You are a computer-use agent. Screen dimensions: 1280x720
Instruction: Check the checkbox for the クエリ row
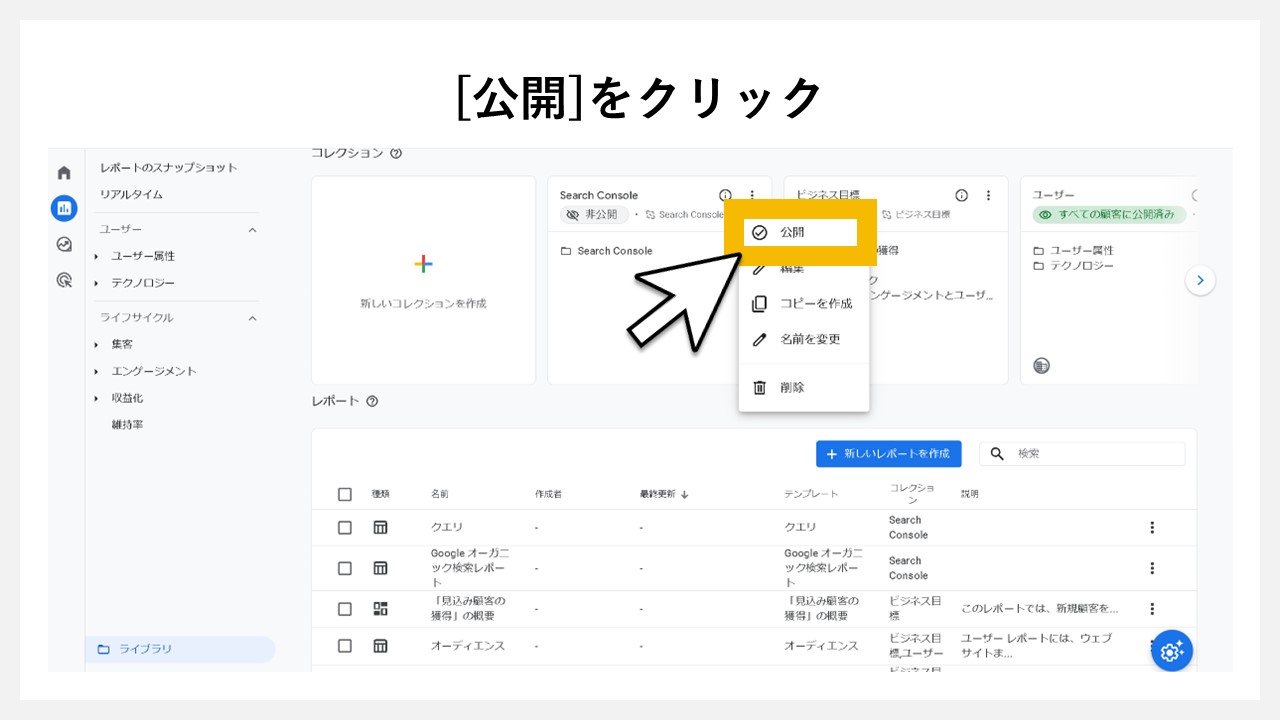click(344, 527)
